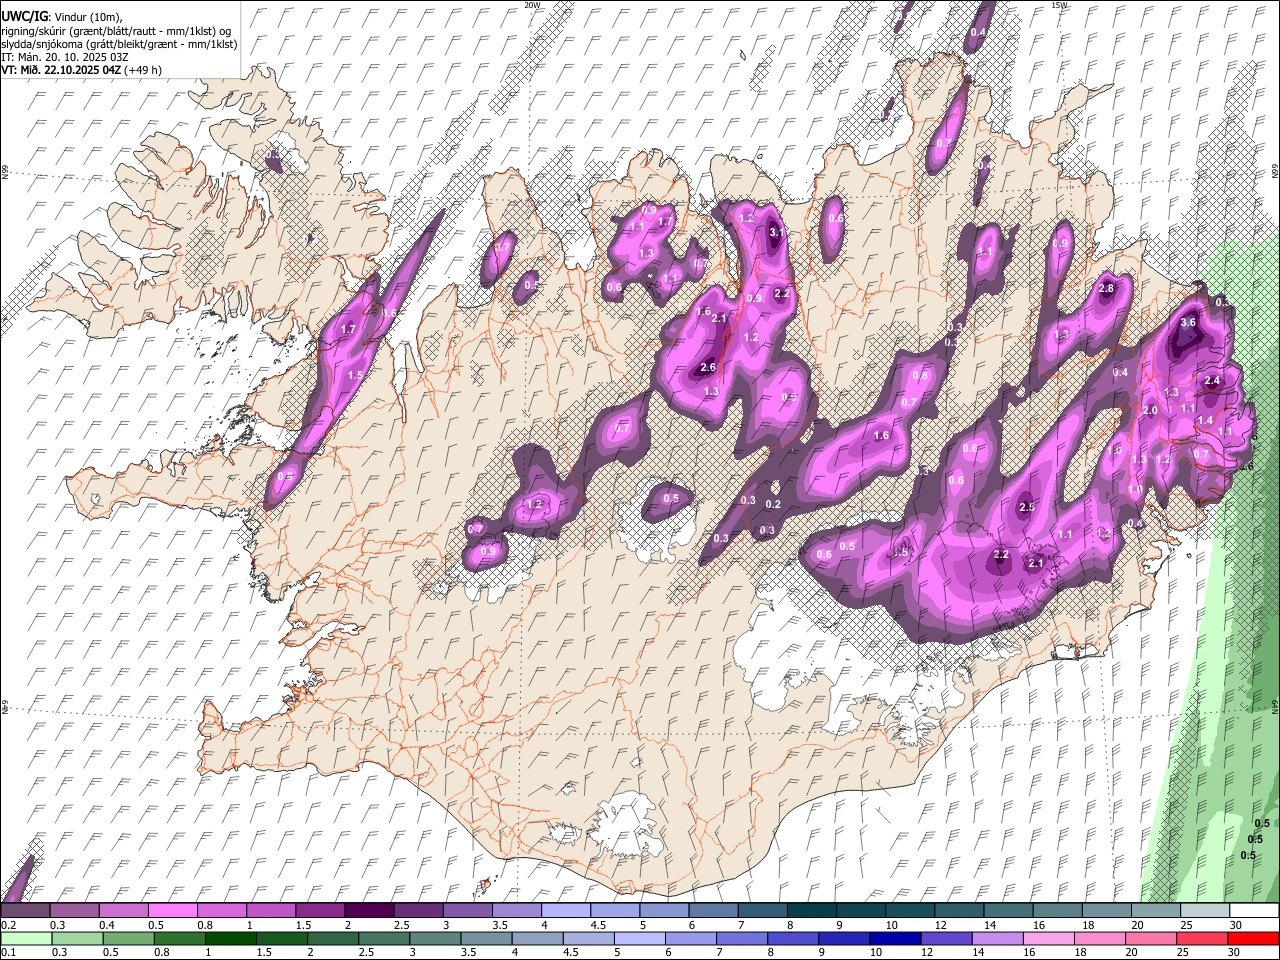The height and width of the screenshot is (960, 1280).
Task: Click the valid time 'VT: Mið. 22.10.2025 04Z (+49 h)'
Action: (81, 70)
